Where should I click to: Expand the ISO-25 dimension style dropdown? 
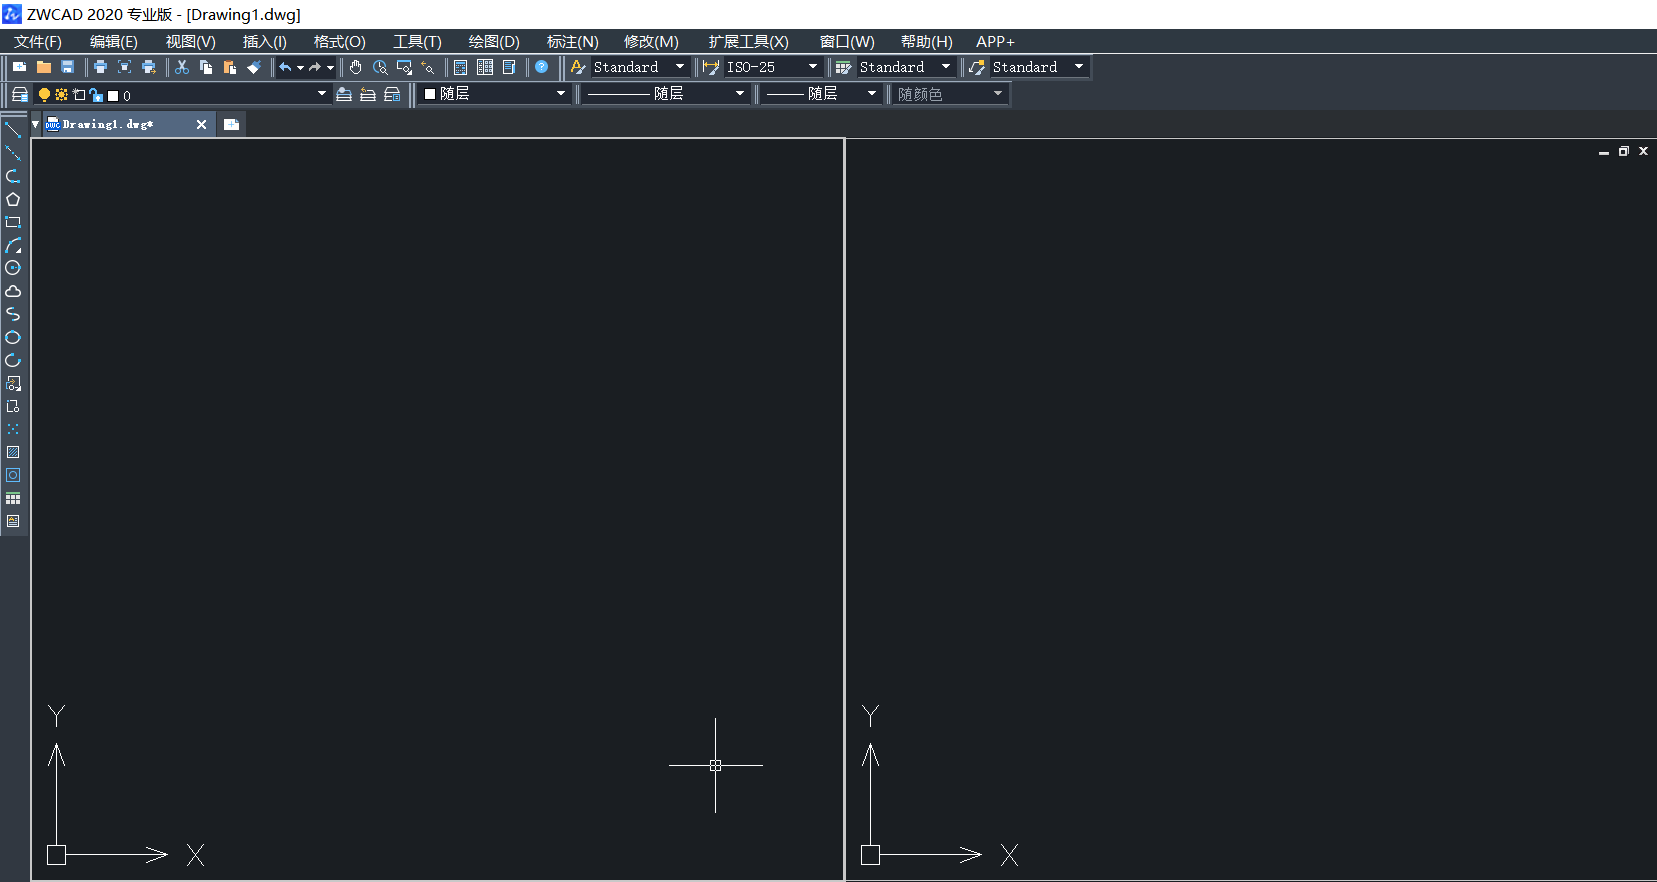pos(812,67)
